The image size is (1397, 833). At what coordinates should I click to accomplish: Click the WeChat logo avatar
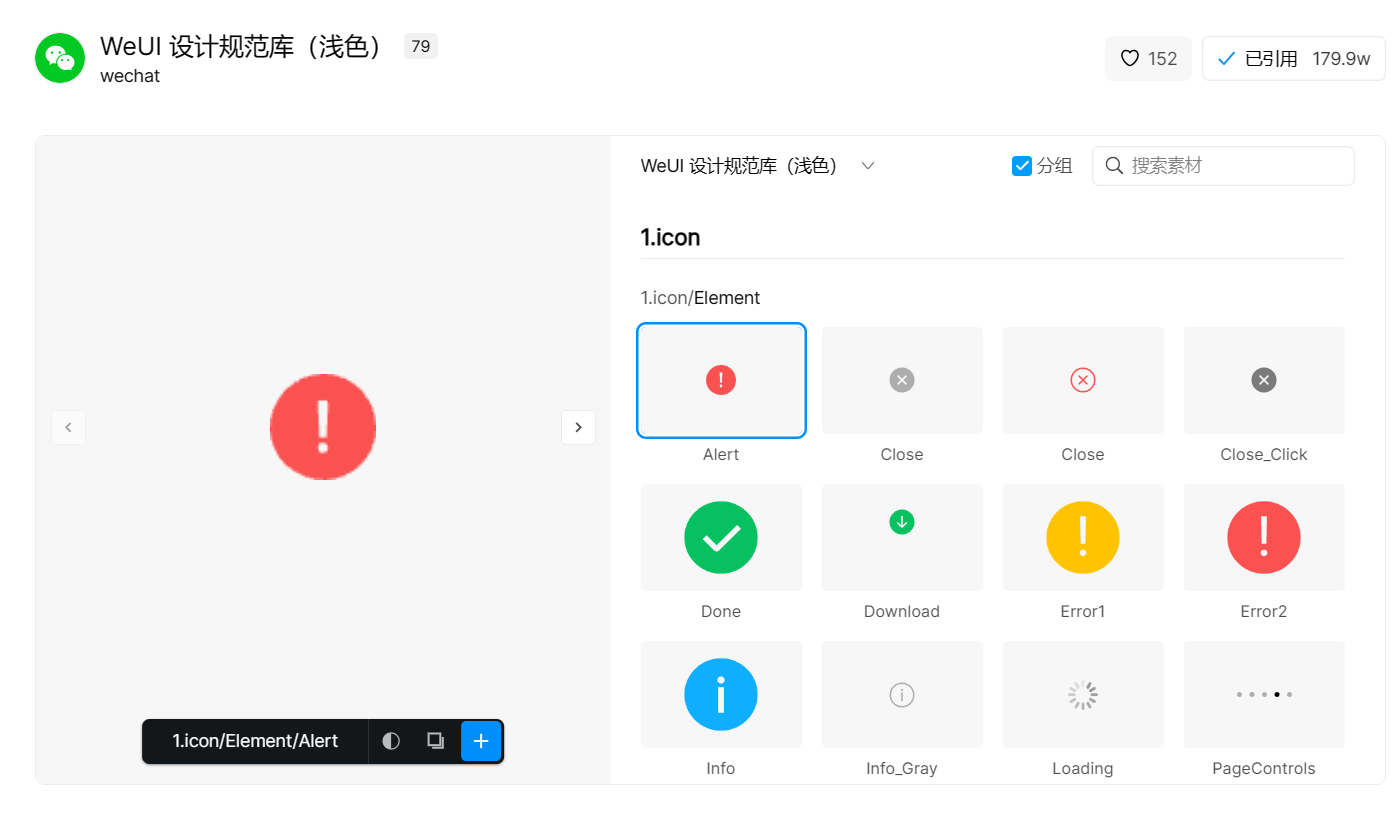point(60,58)
